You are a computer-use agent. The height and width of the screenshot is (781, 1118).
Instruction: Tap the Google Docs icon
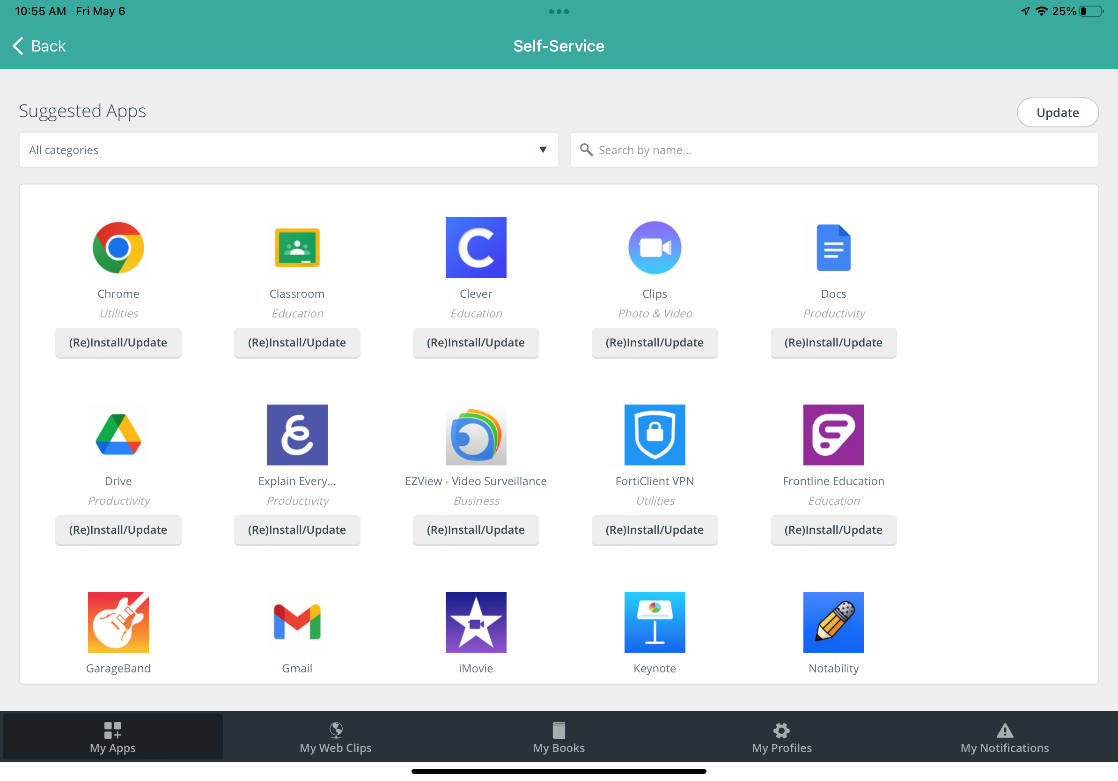pos(834,247)
